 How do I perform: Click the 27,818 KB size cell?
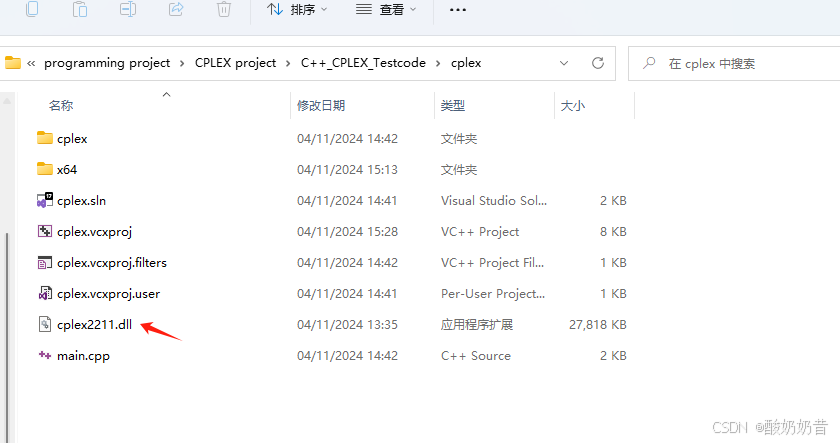(598, 325)
